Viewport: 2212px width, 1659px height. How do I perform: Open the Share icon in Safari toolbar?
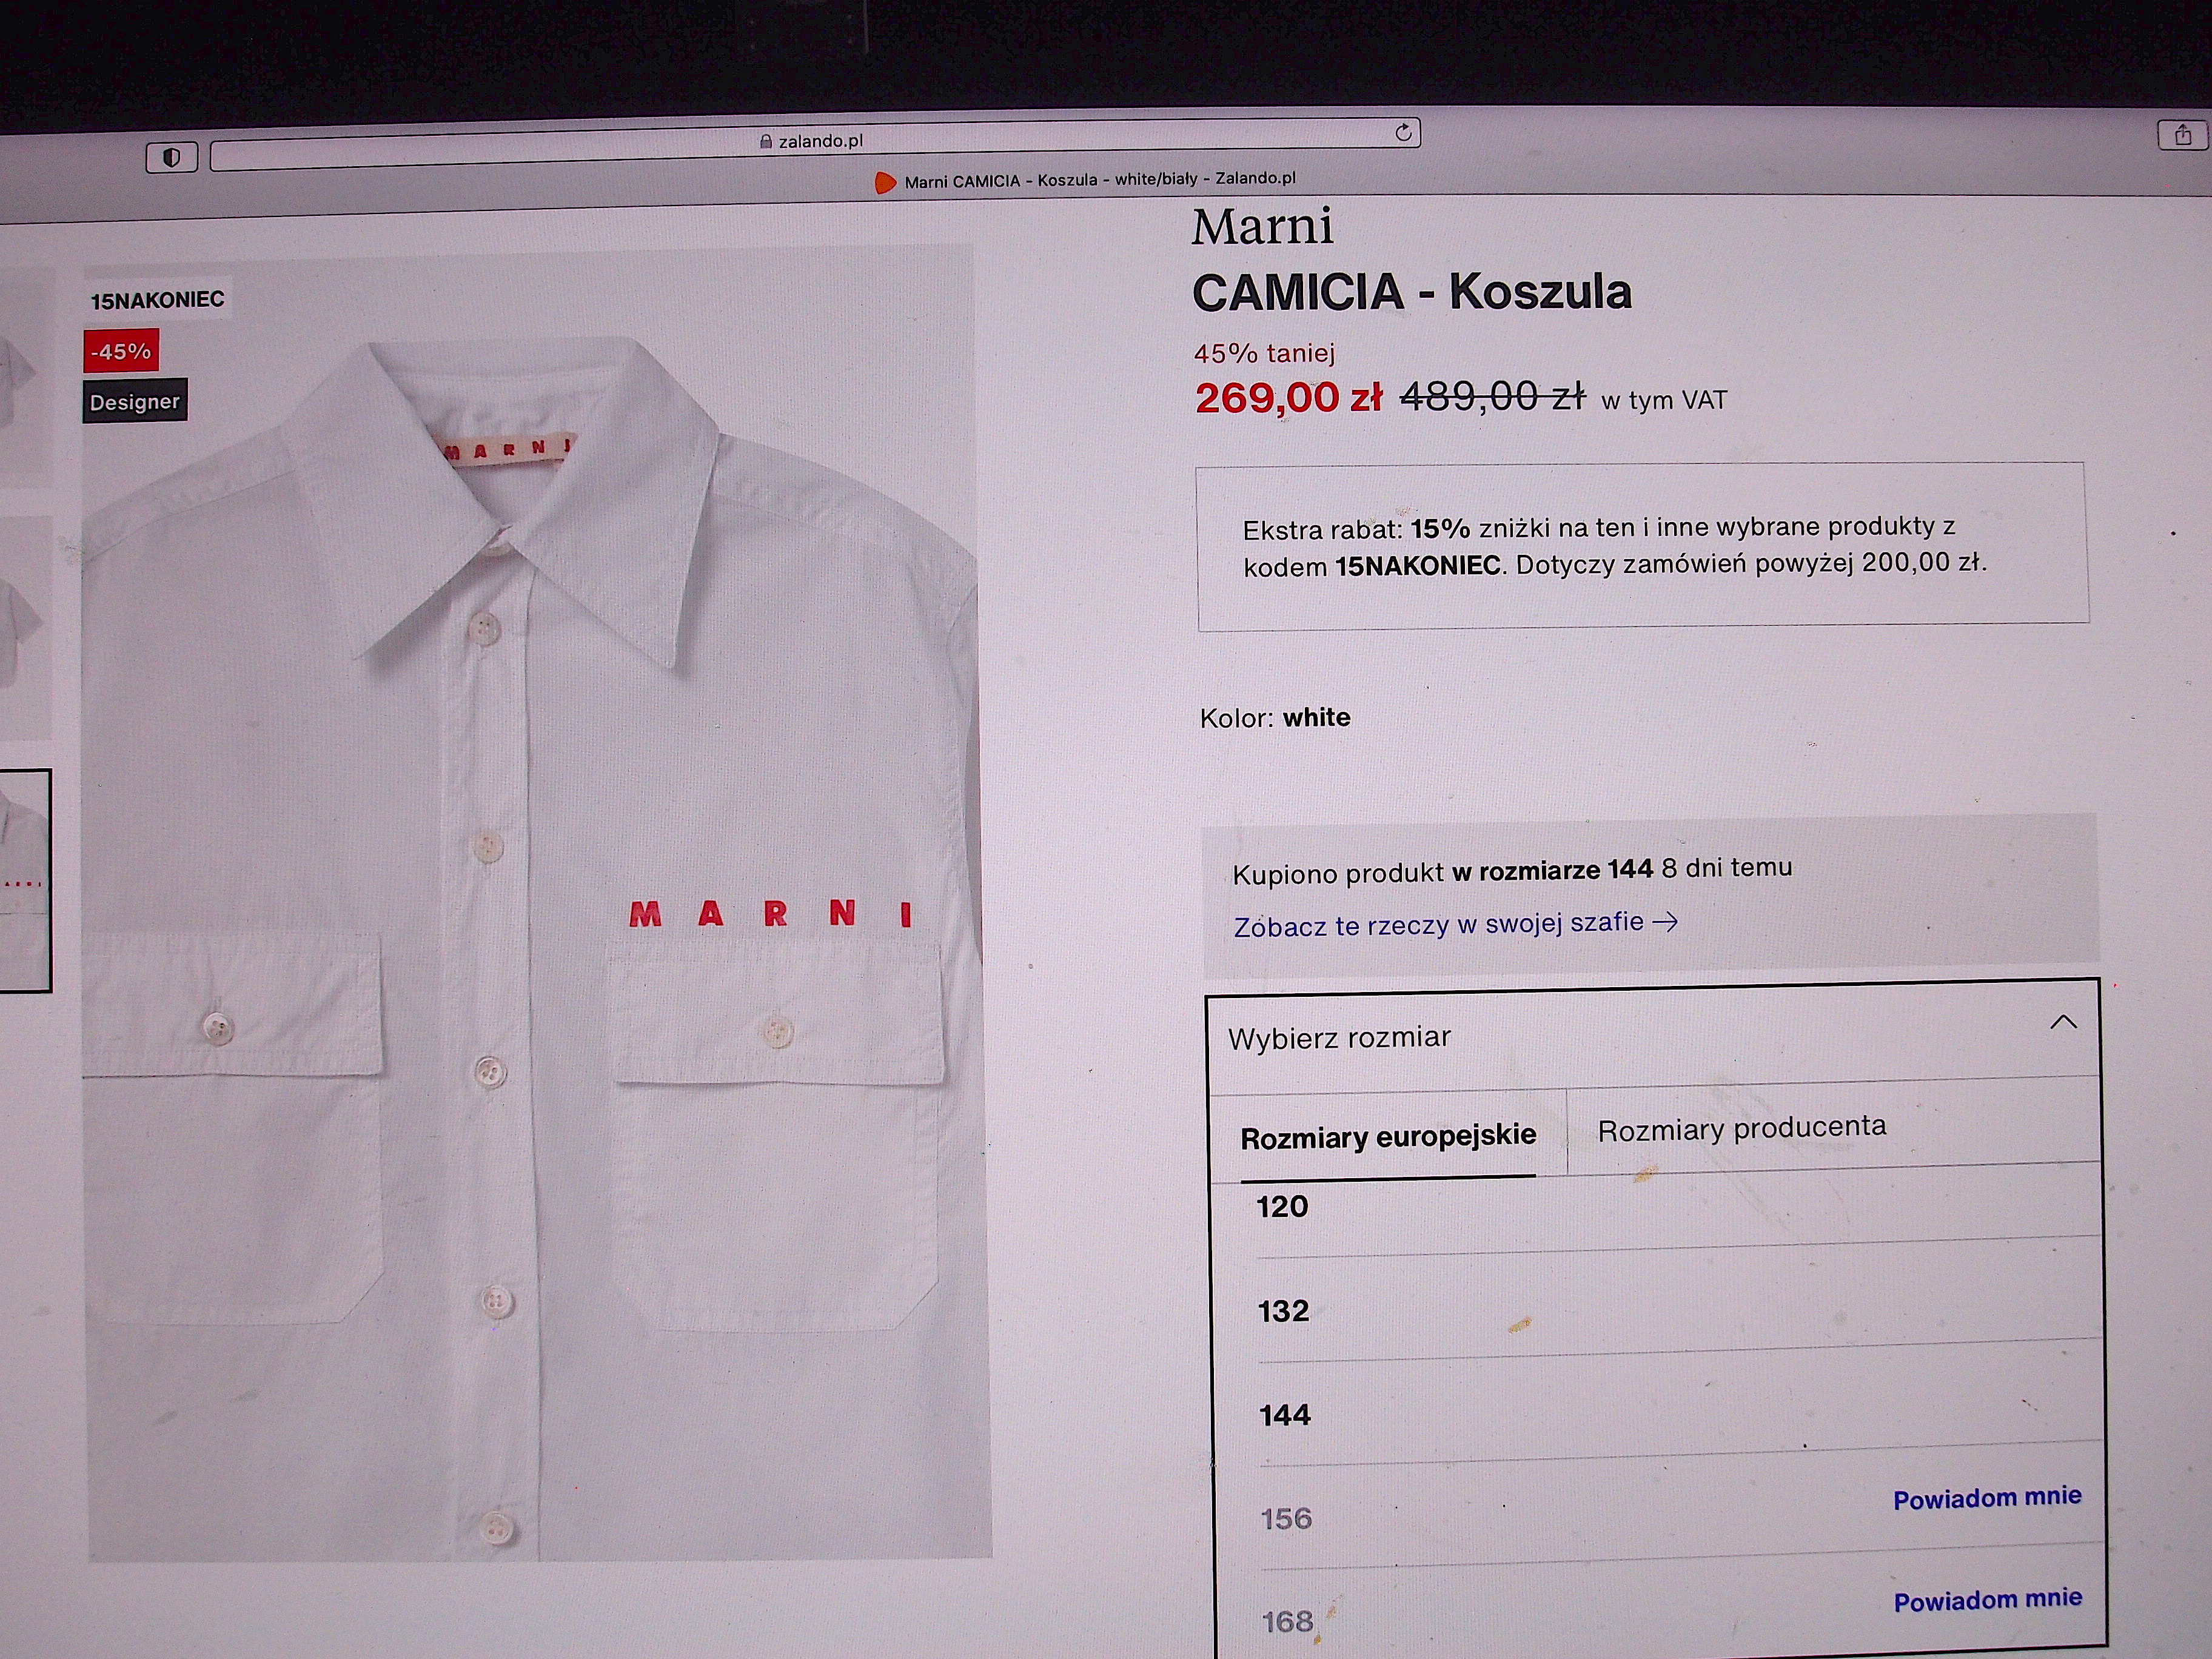coord(2183,135)
